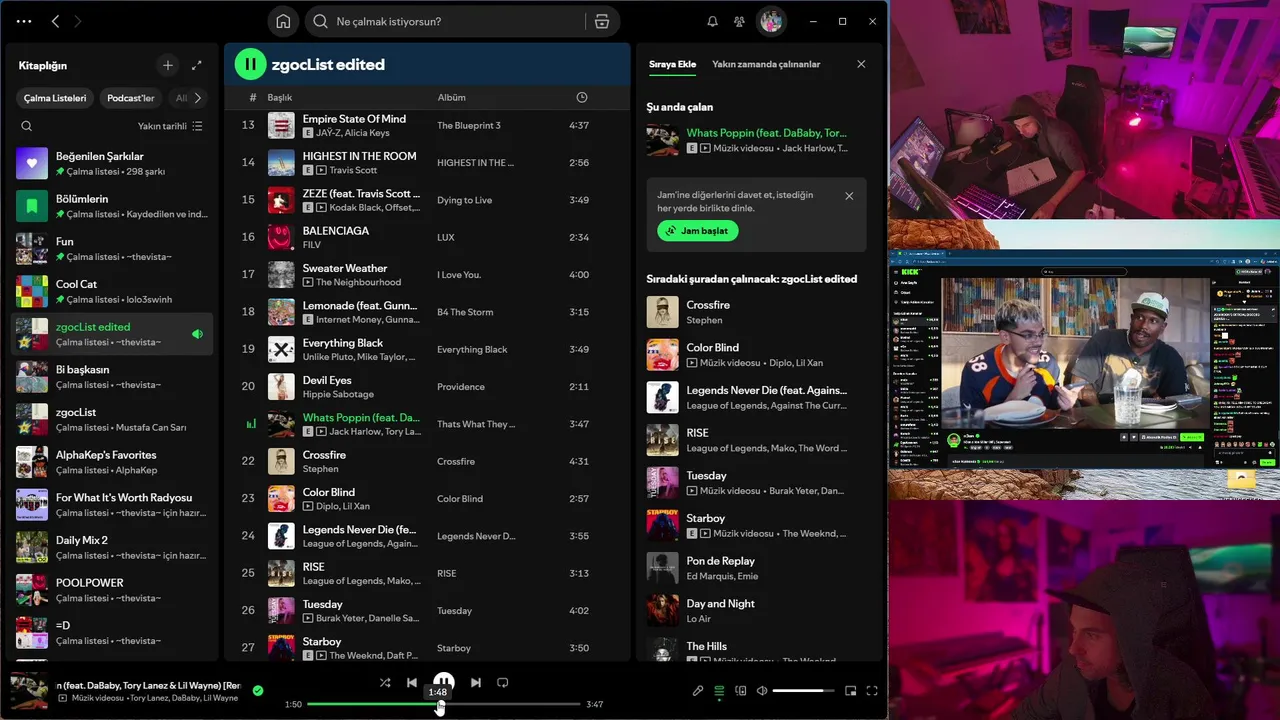This screenshot has height=720, width=1280.
Task: Go back with the left arrow
Action: point(55,21)
